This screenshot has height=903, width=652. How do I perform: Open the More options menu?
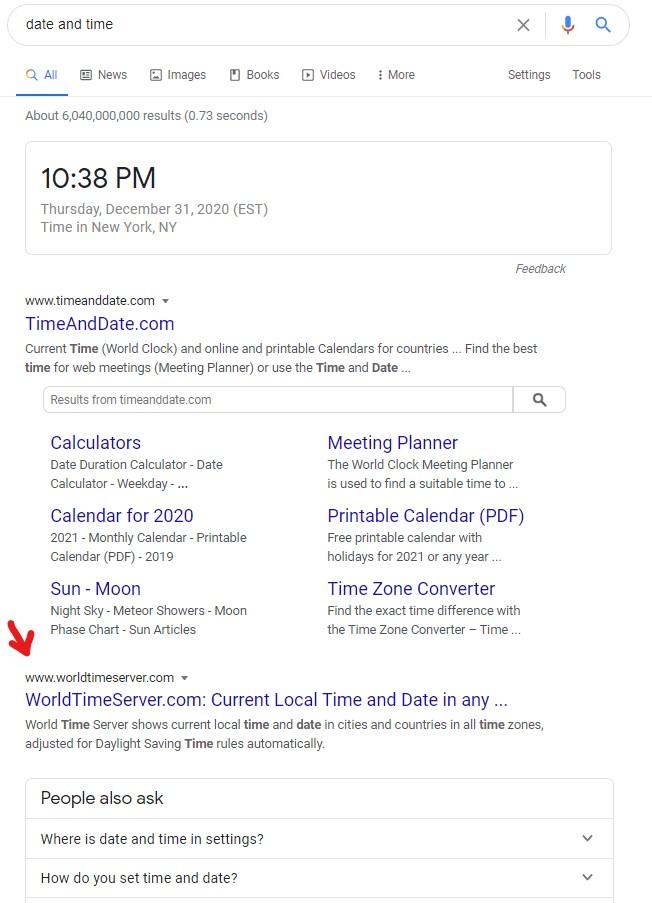click(x=396, y=75)
